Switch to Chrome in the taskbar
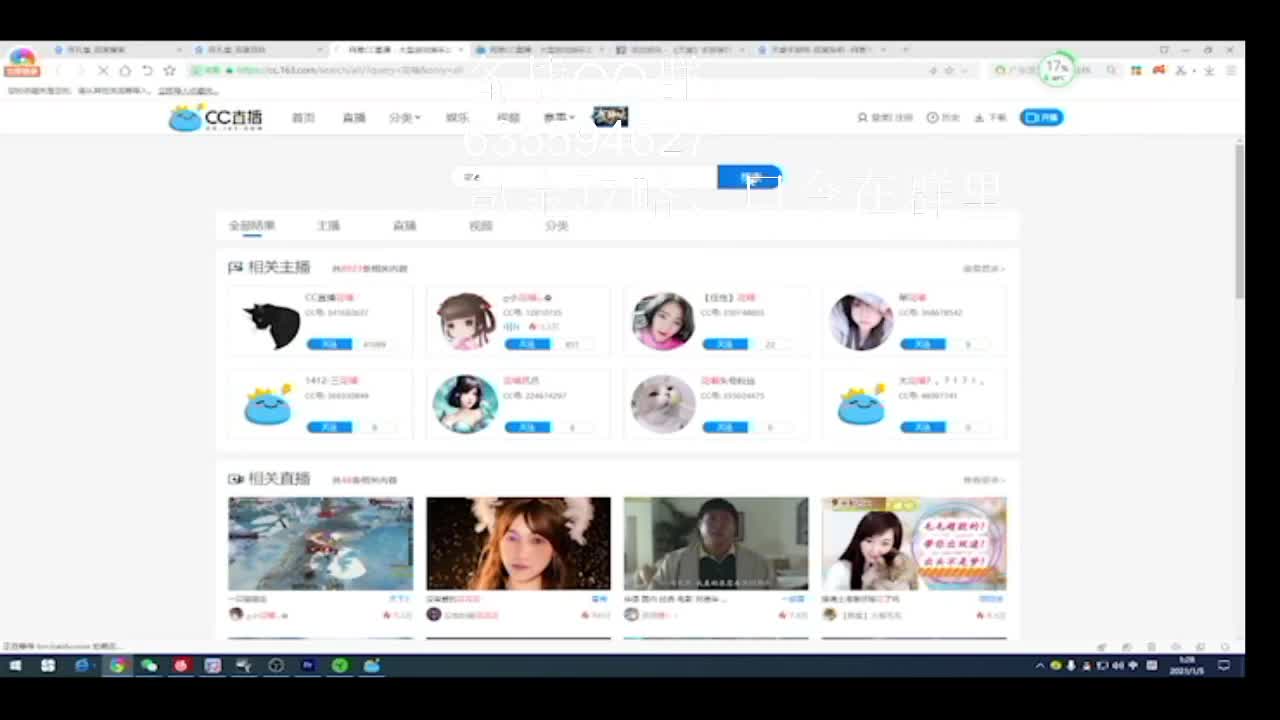This screenshot has width=1280, height=720. pos(117,665)
